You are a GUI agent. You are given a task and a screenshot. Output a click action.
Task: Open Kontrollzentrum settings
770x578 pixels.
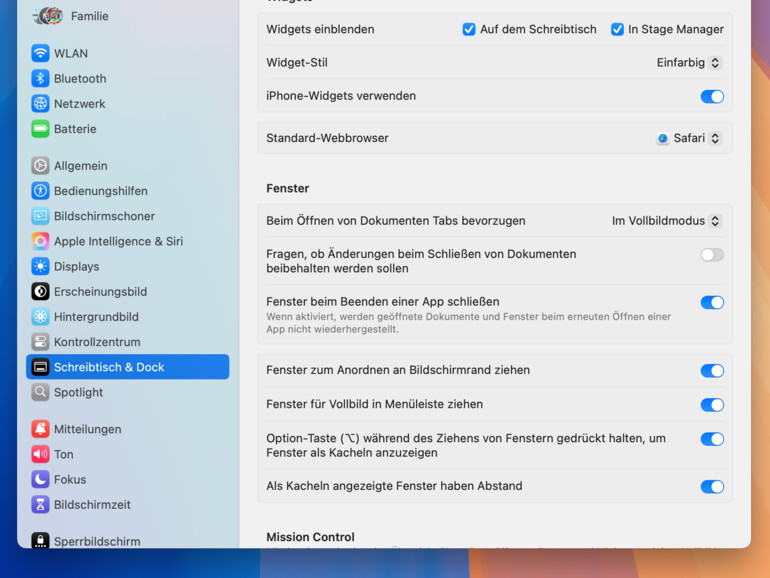[x=128, y=342]
